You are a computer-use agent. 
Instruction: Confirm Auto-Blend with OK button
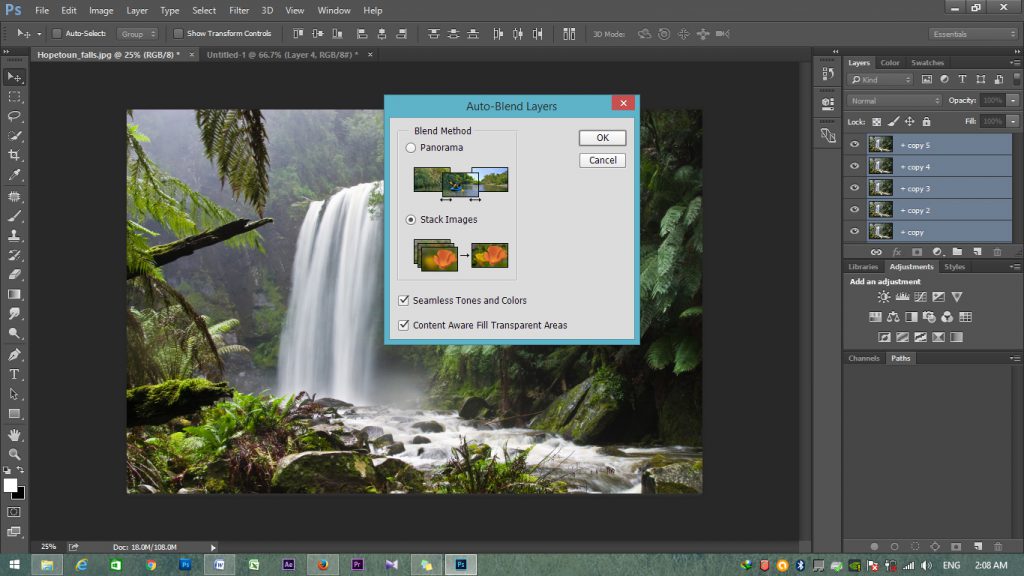602,138
